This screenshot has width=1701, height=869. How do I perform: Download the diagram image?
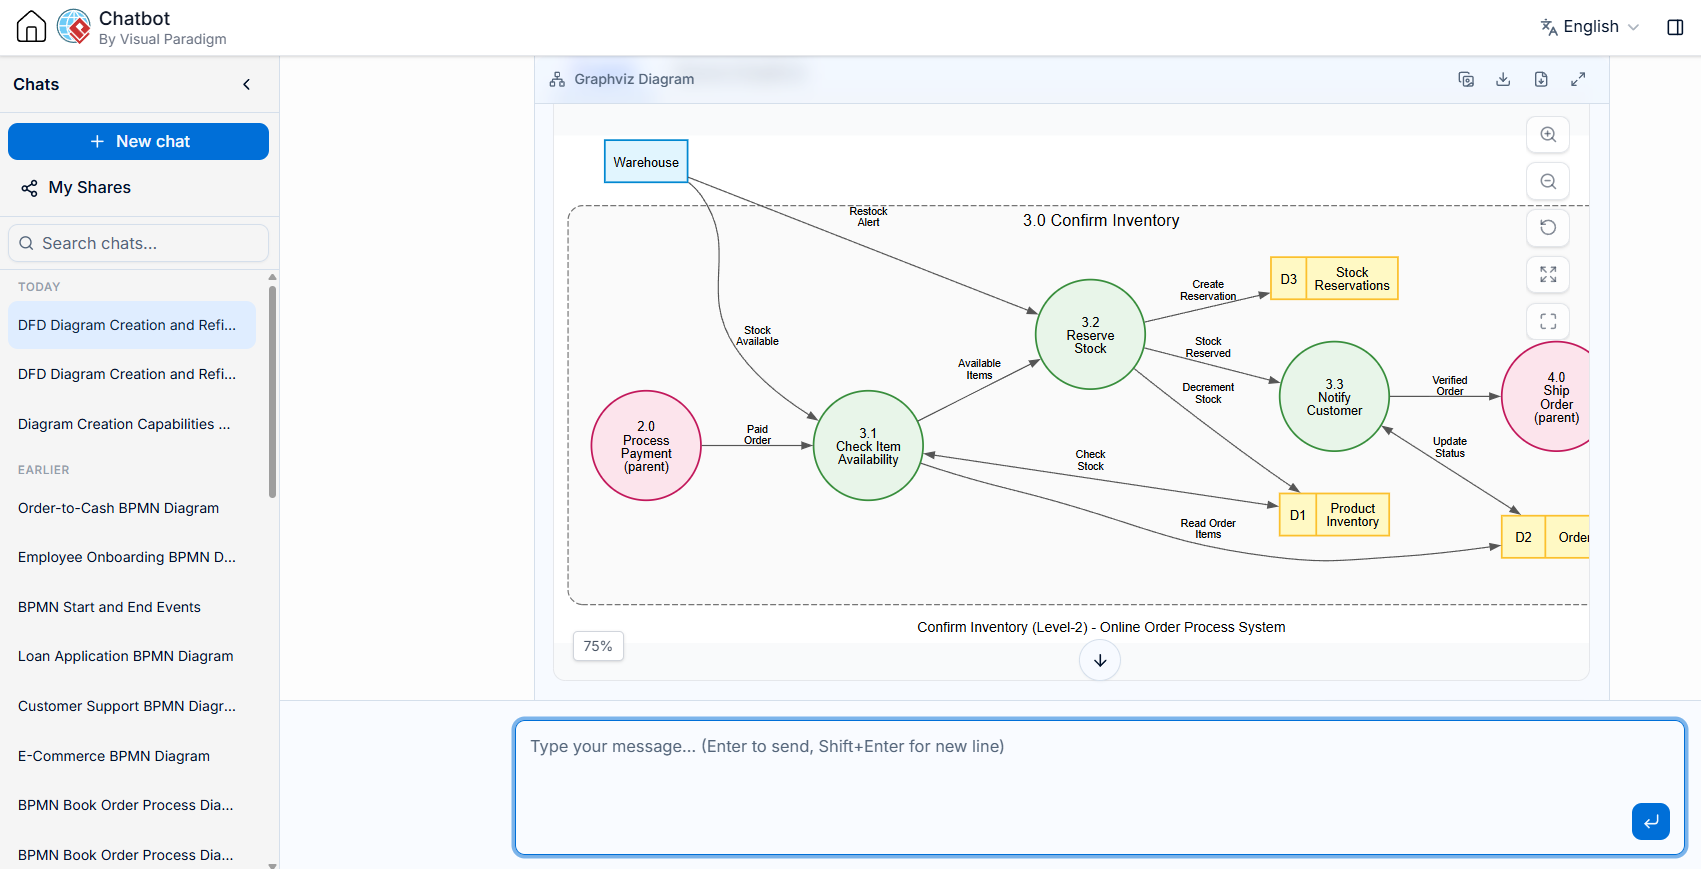click(1503, 79)
